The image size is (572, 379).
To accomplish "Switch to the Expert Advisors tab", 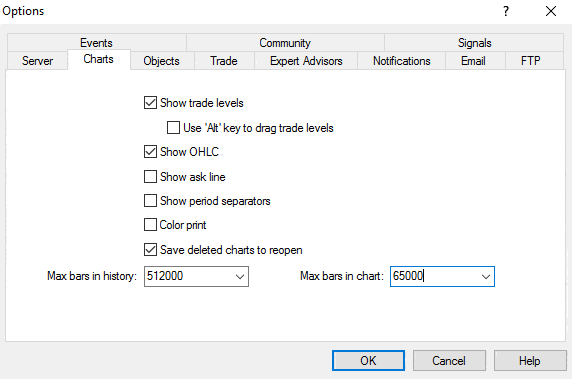I will [306, 61].
